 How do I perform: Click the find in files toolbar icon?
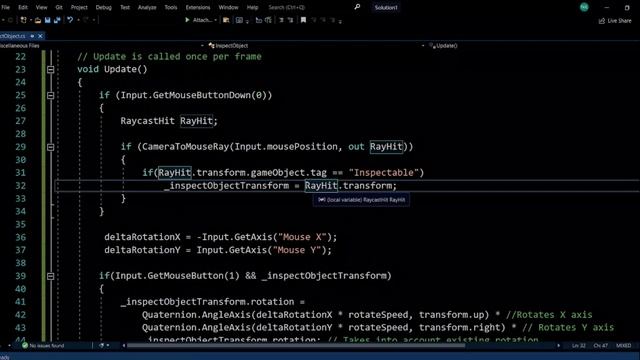pos(226,20)
